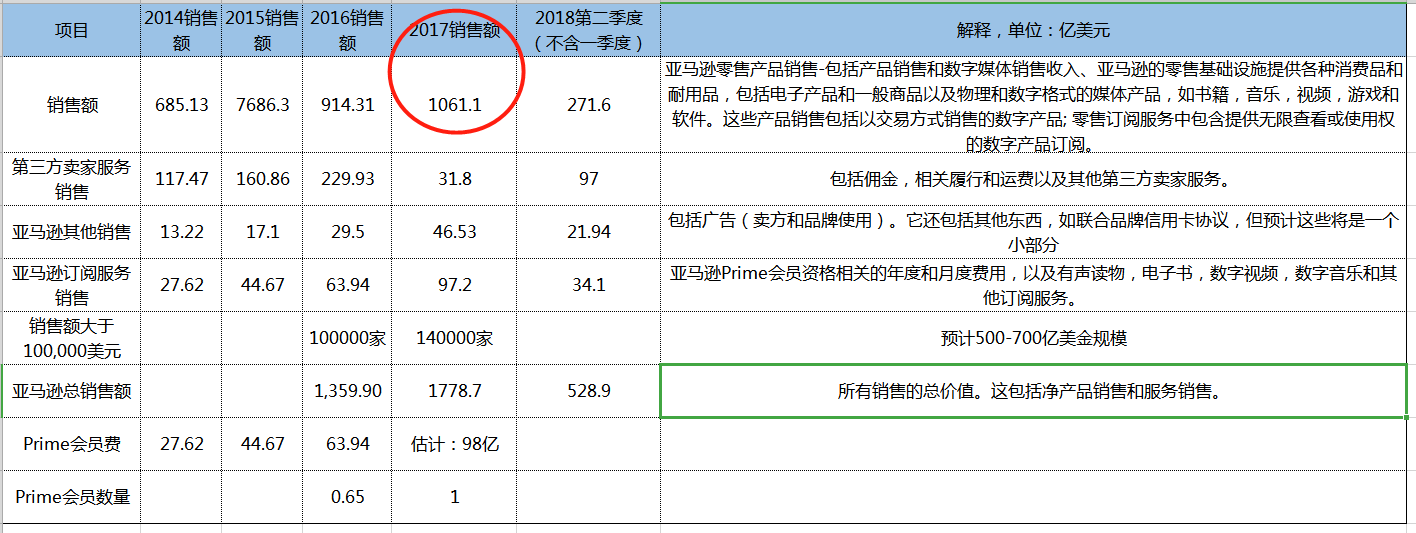The height and width of the screenshot is (533, 1416).
Task: Click 44.67 in the Prime会员费 row
Action: (262, 444)
